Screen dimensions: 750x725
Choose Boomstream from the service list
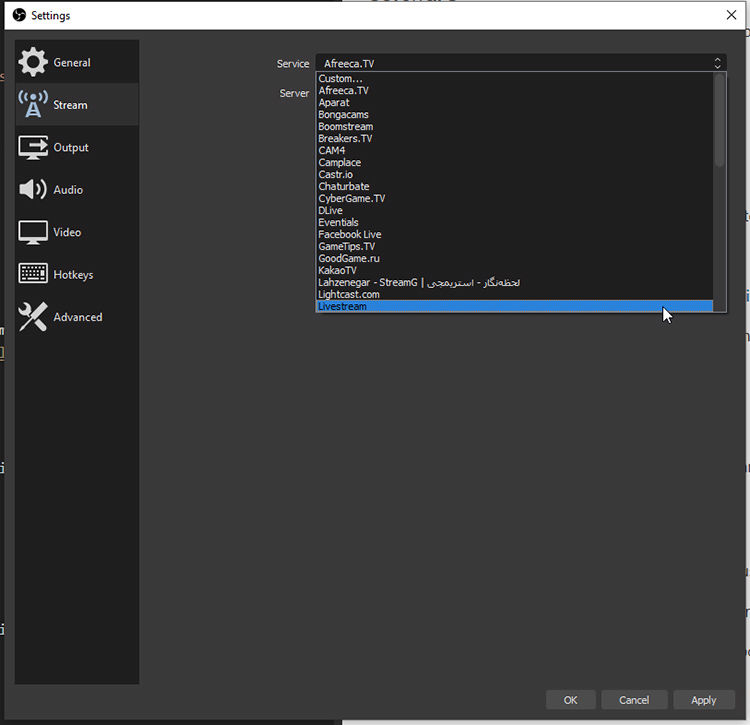tap(515, 126)
